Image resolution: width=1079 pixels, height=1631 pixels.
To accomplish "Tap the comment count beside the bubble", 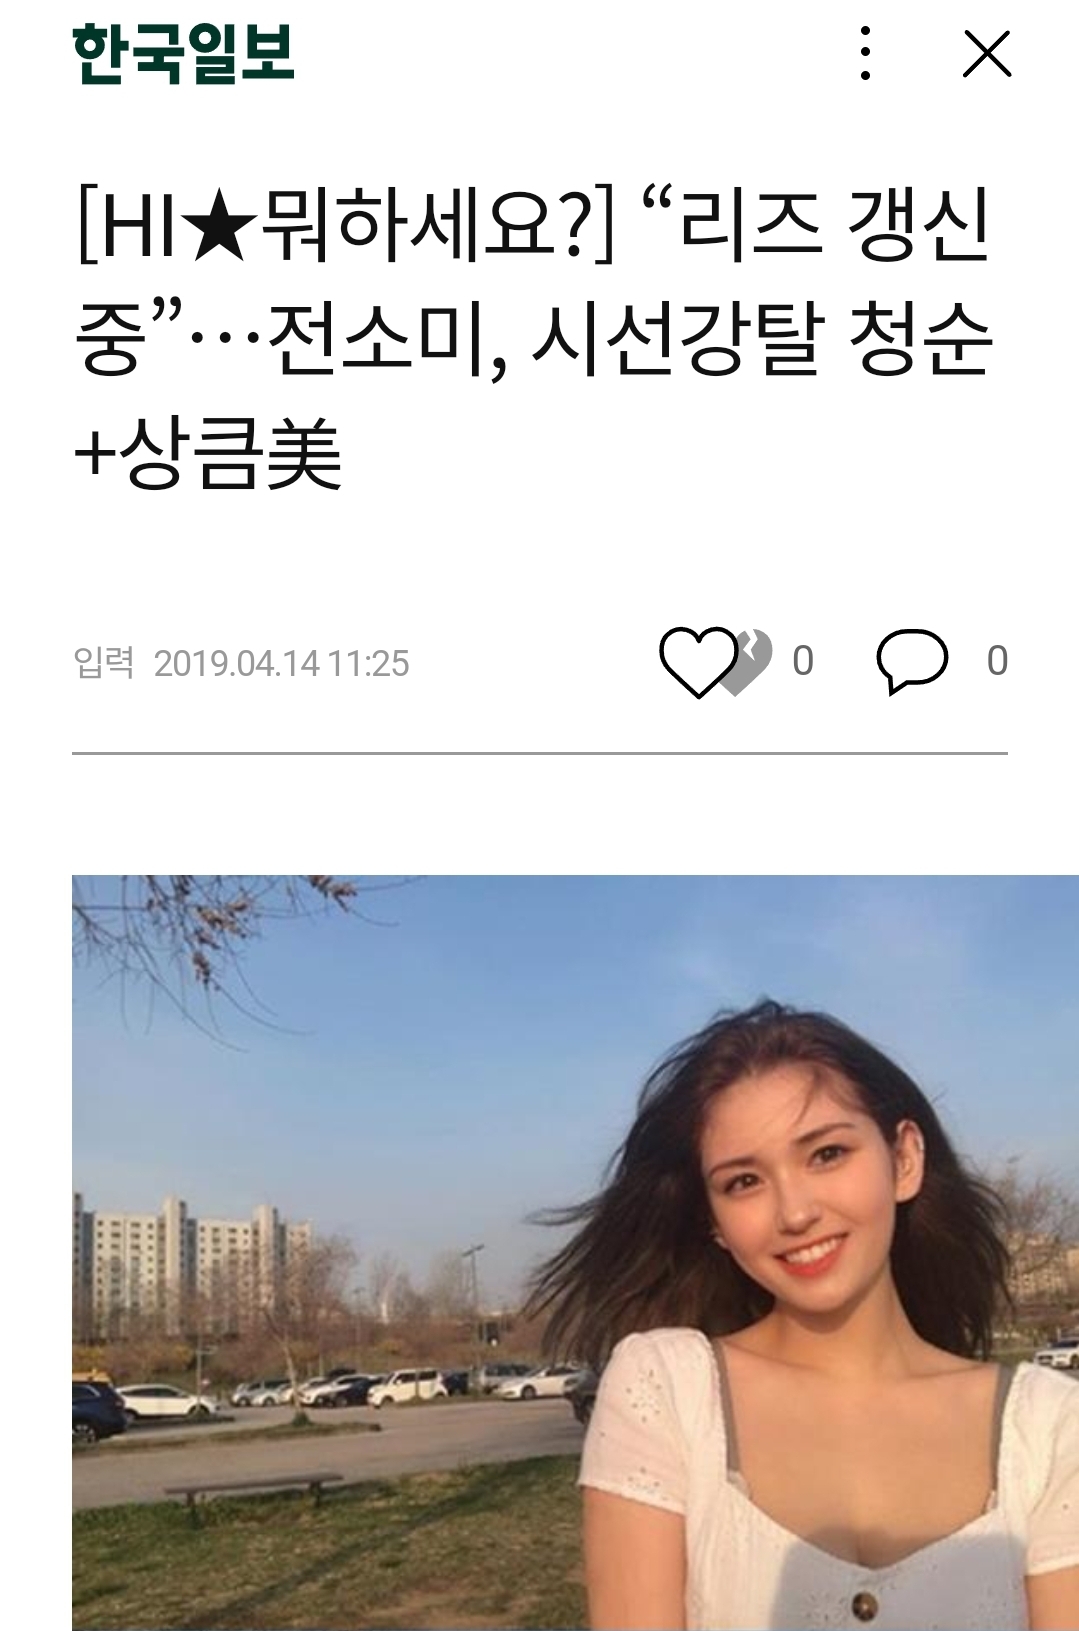I will (997, 661).
